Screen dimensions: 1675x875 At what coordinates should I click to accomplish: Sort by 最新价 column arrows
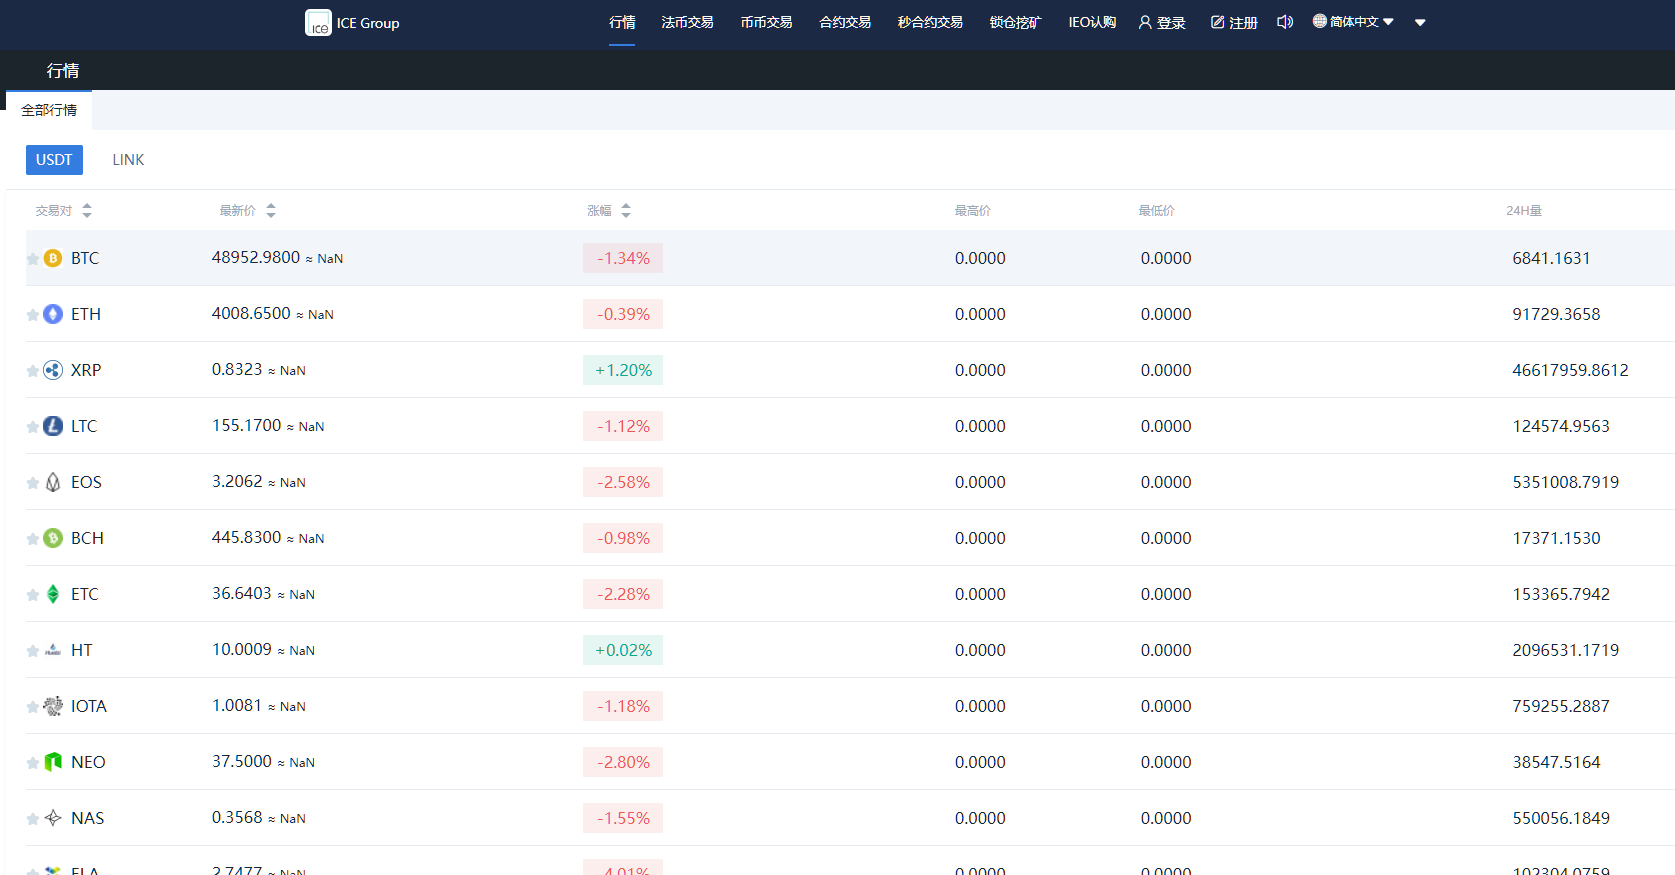pos(271,210)
